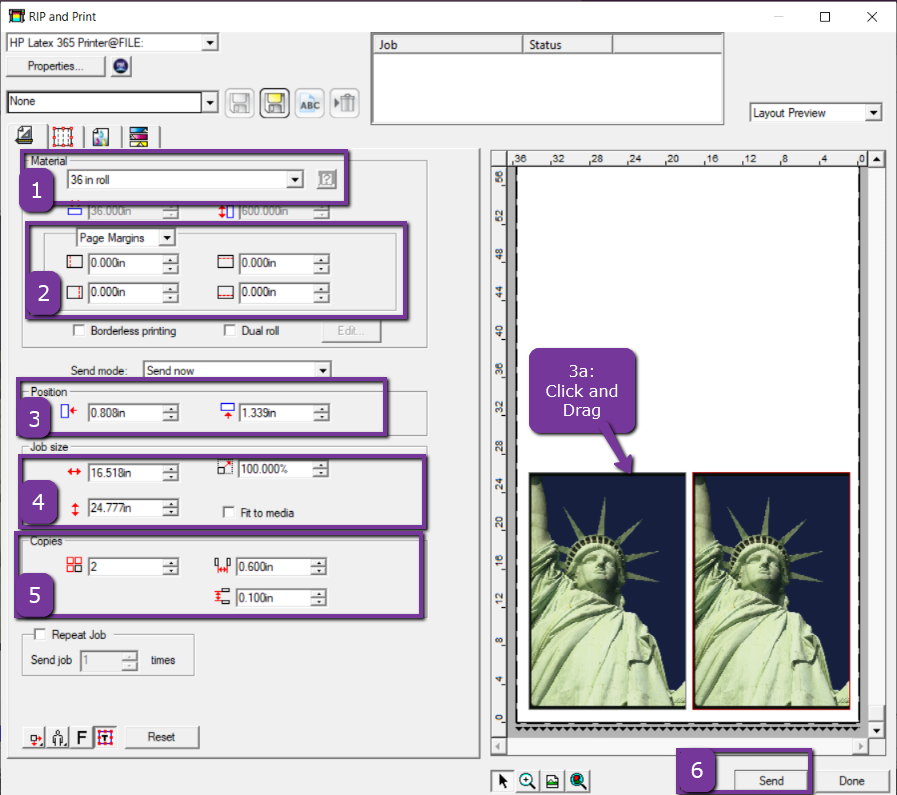Select the zoom magnifier tool in preview toolbar
The image size is (897, 795).
[528, 780]
